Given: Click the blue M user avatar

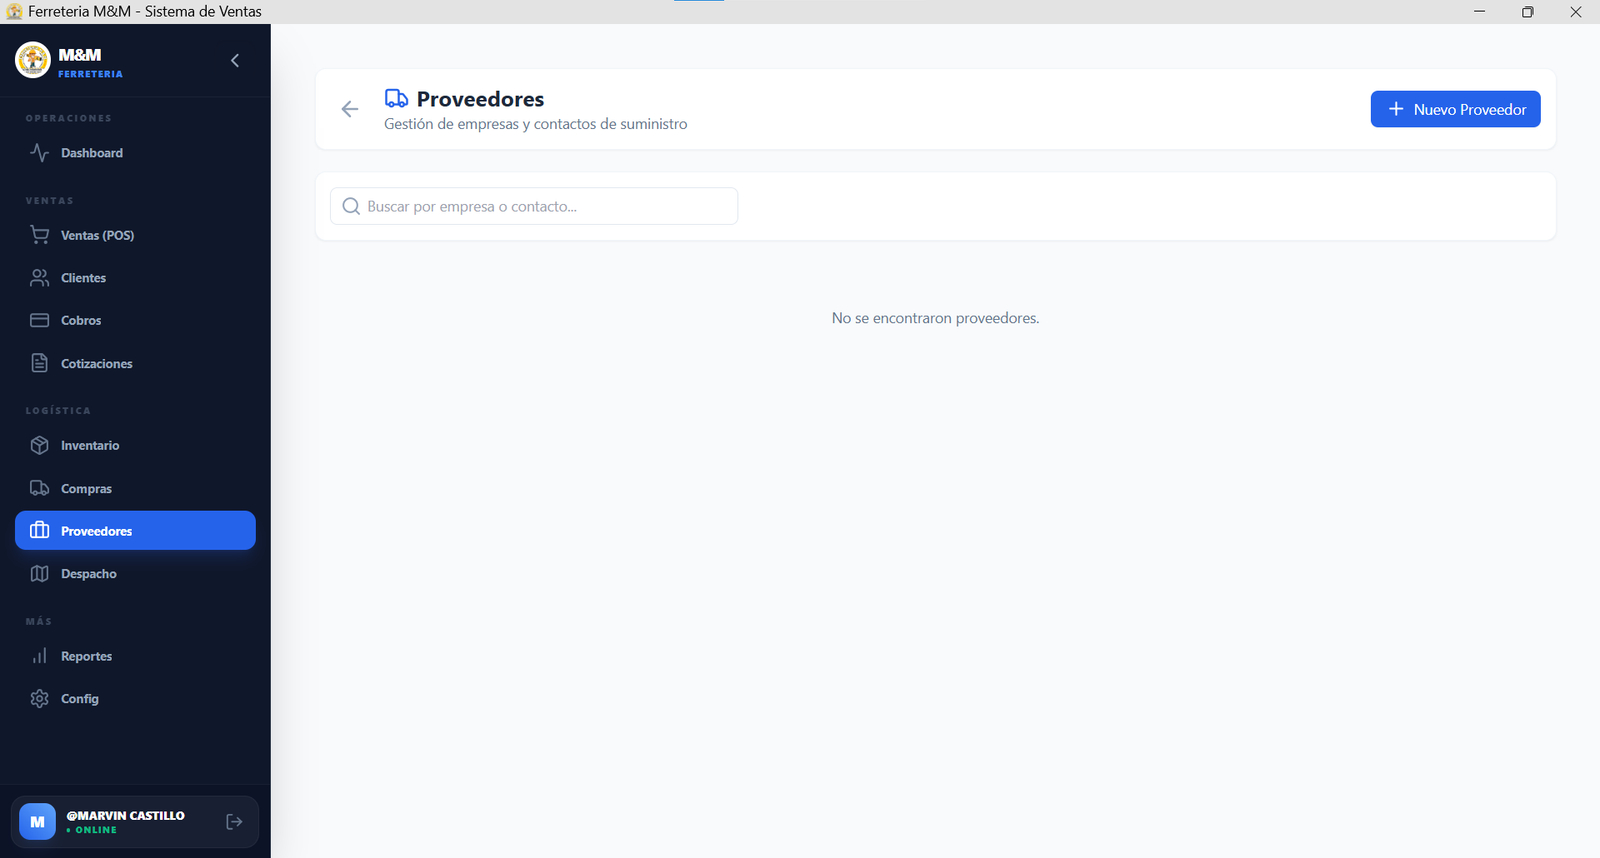Looking at the screenshot, I should point(37,822).
